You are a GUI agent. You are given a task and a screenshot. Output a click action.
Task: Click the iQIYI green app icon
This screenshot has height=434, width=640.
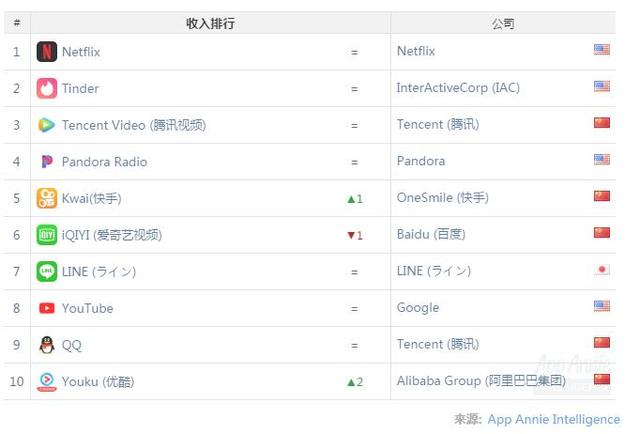pos(47,235)
